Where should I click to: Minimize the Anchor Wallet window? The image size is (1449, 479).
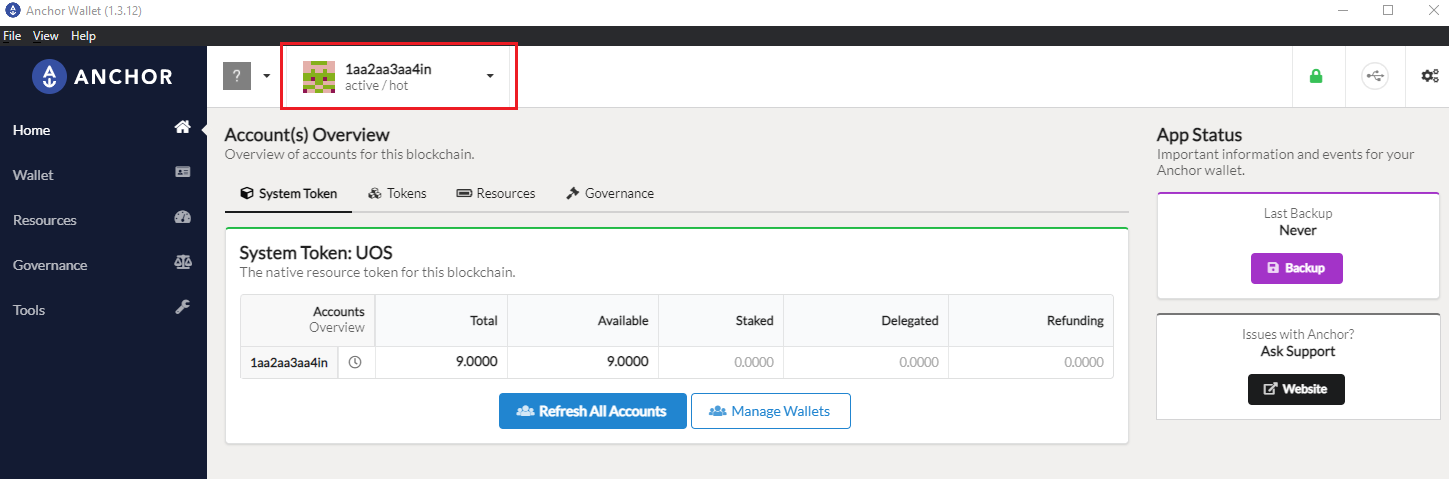pos(1342,10)
